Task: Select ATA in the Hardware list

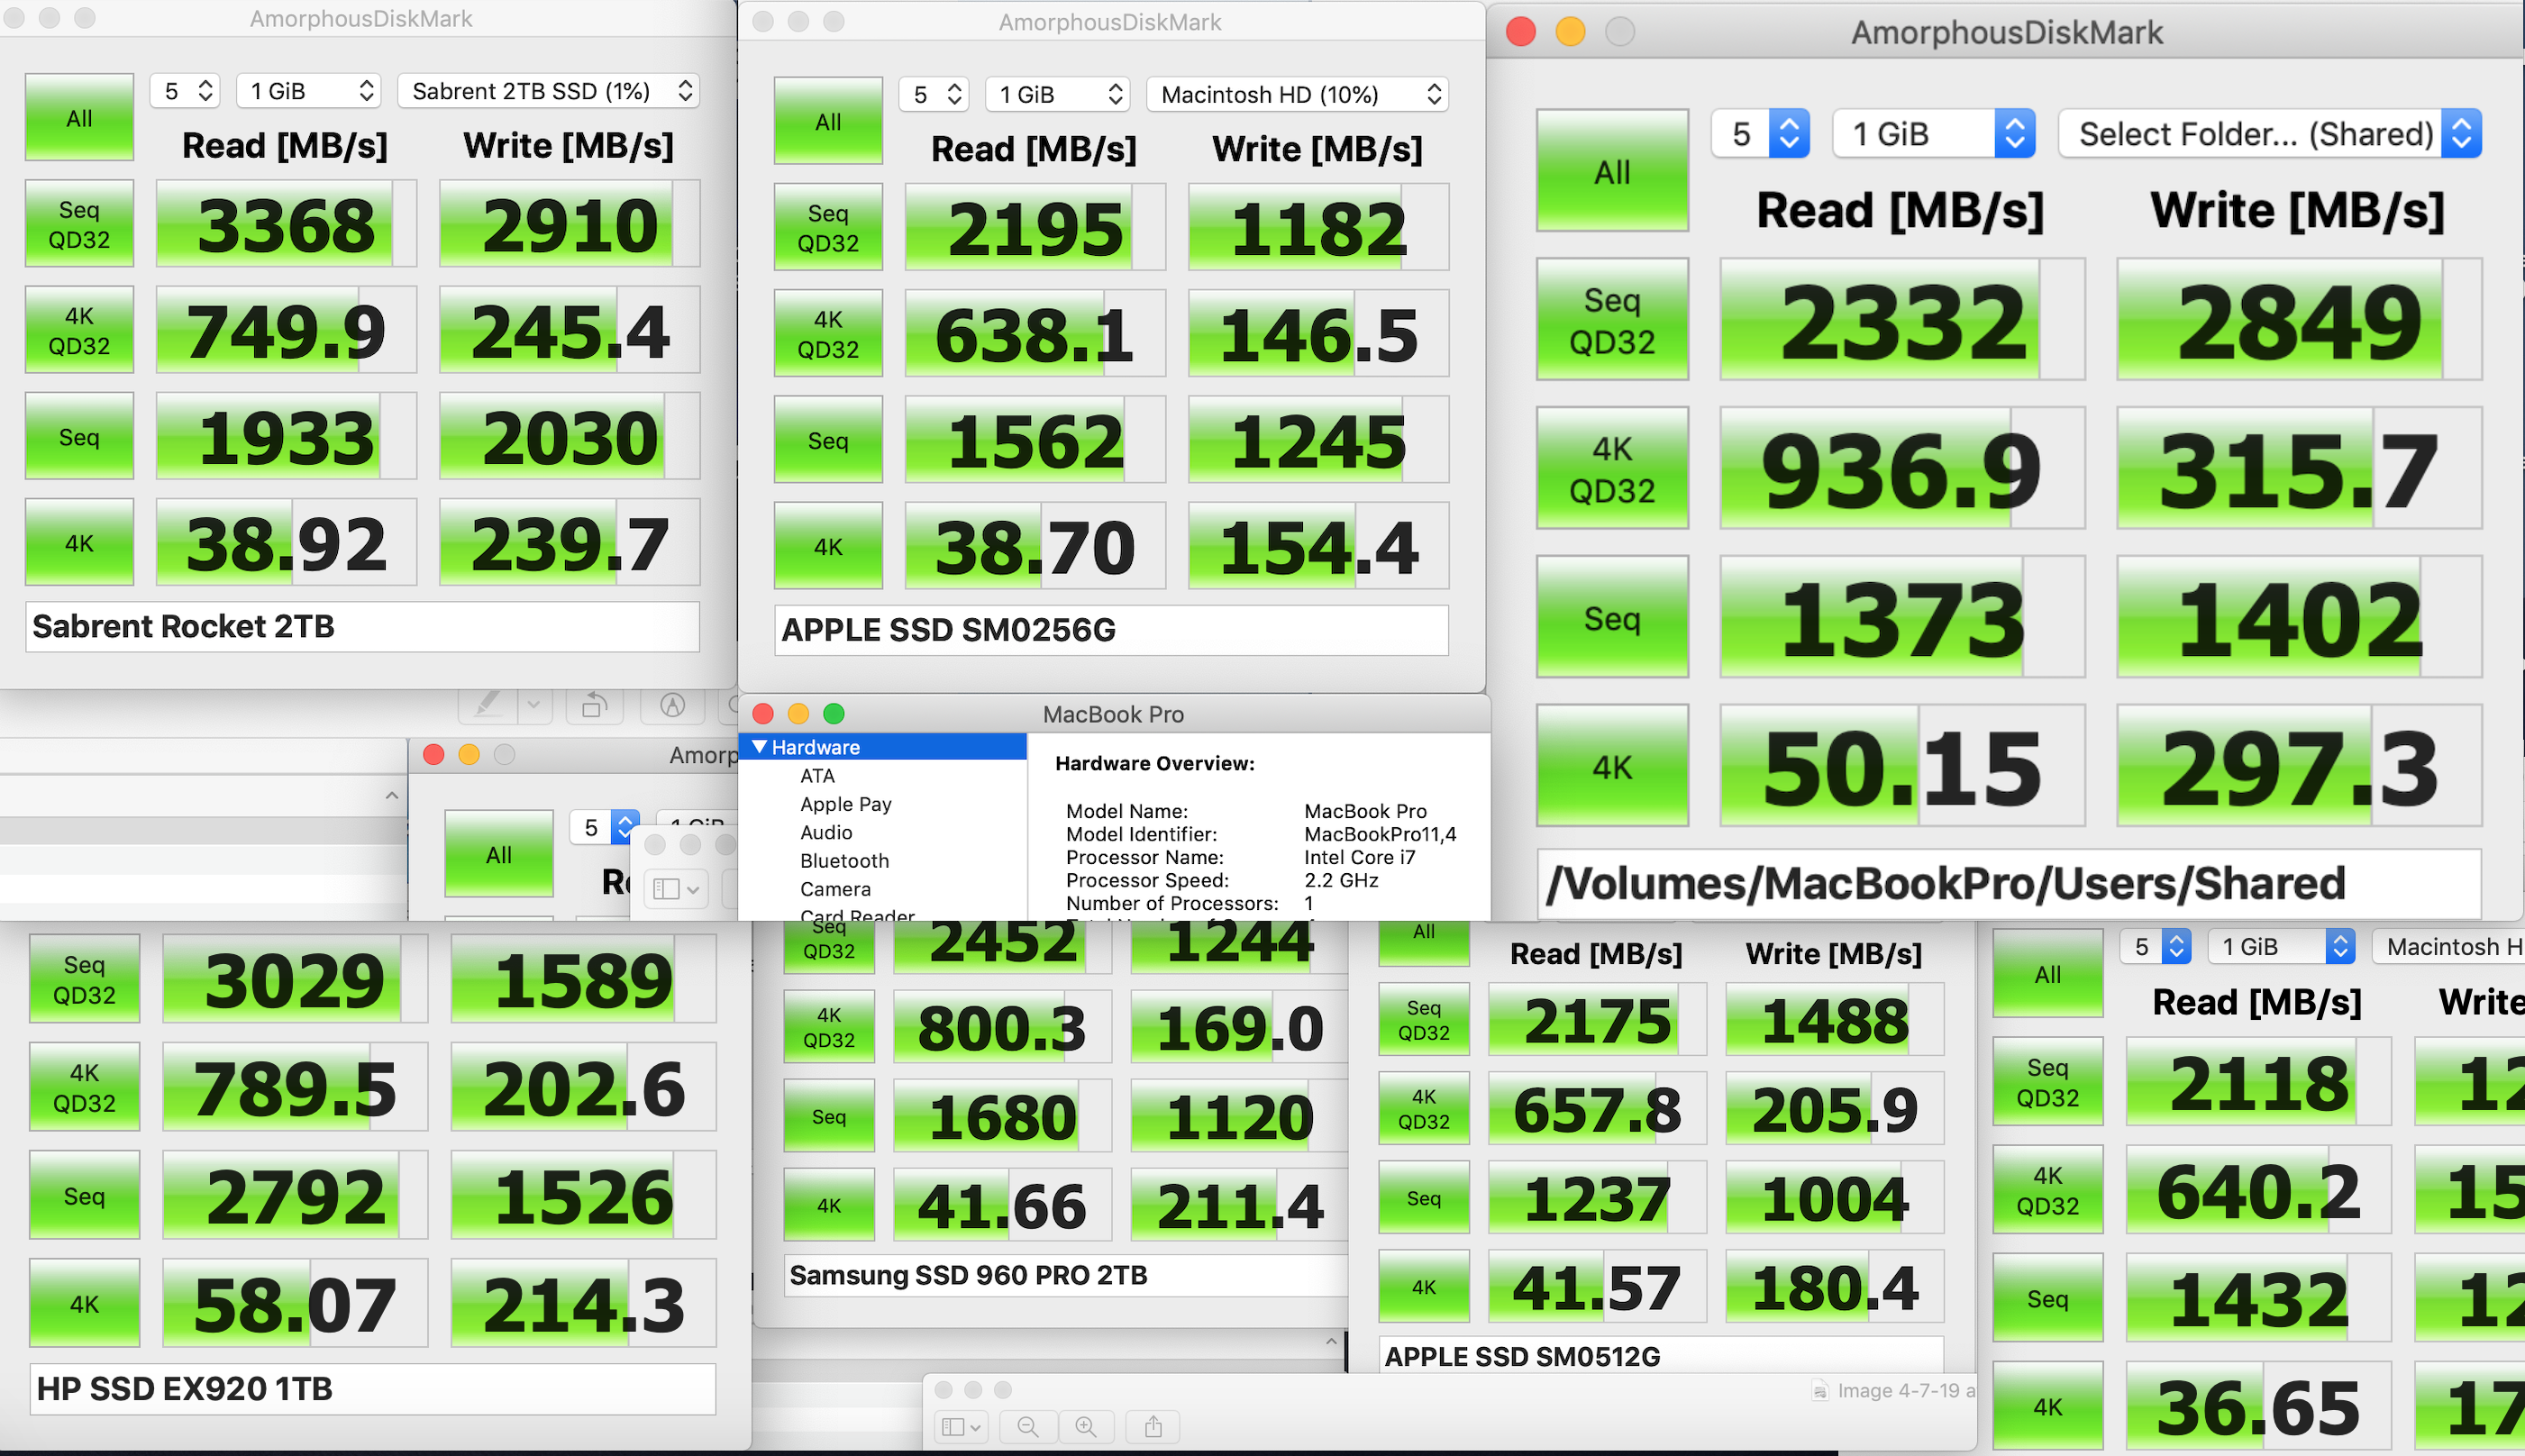Action: 817,776
